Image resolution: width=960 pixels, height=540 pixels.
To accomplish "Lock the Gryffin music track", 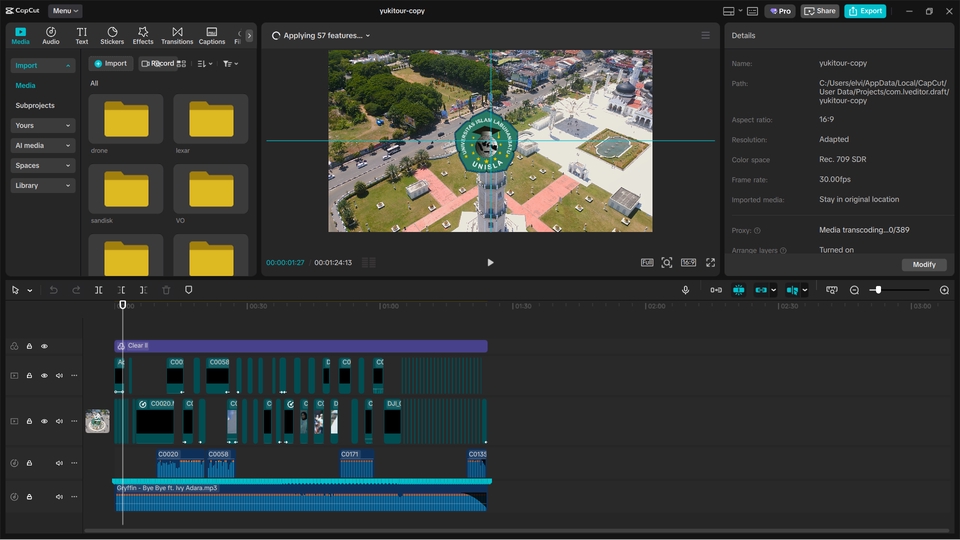I will click(29, 497).
